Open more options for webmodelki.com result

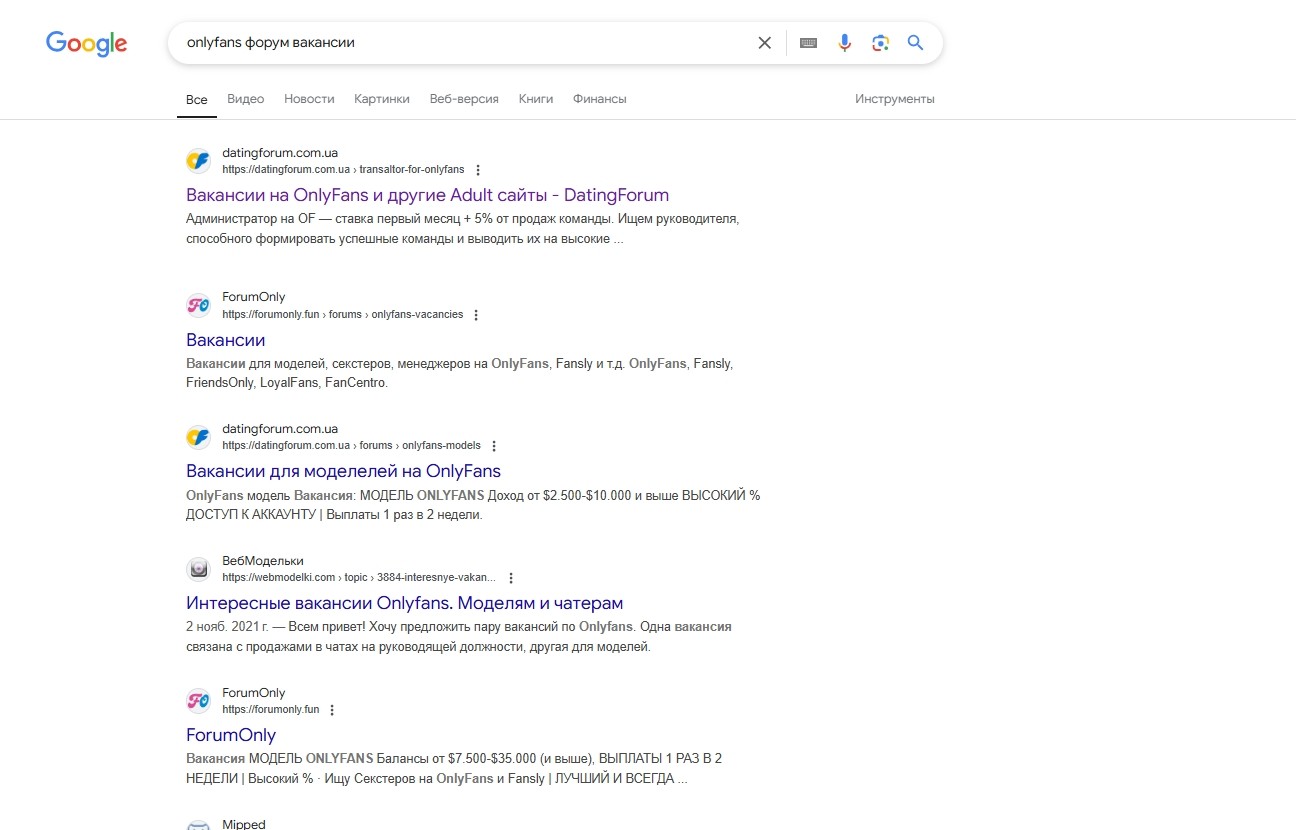(x=511, y=578)
